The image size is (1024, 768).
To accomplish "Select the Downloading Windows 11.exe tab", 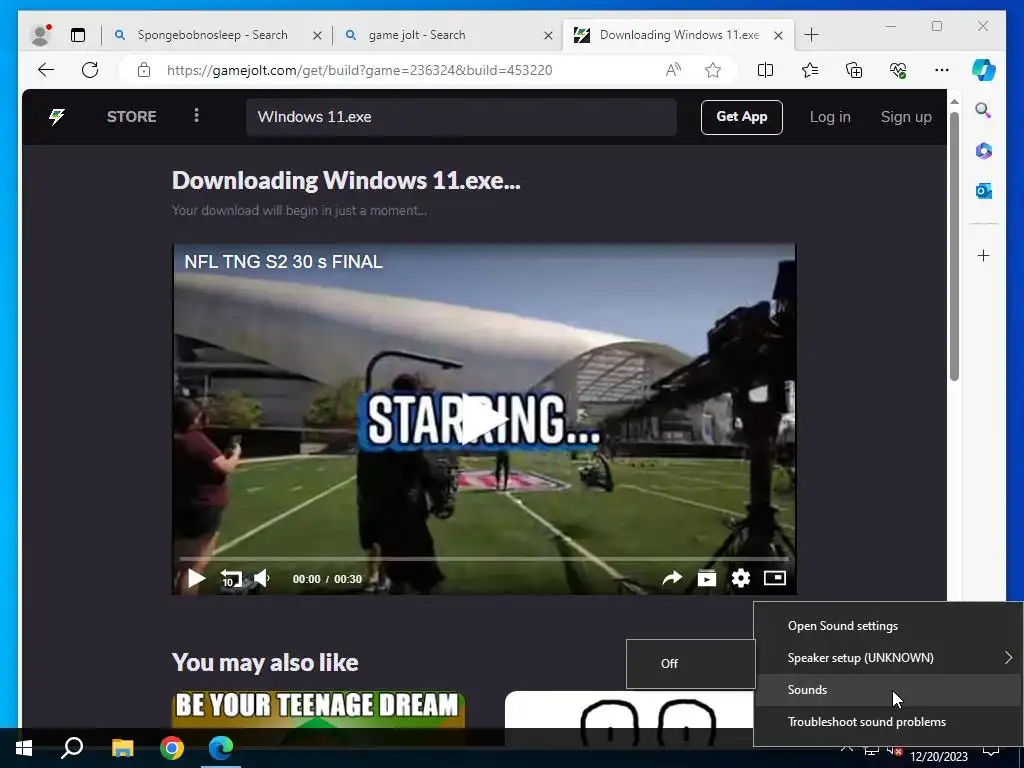I will pyautogui.click(x=679, y=35).
